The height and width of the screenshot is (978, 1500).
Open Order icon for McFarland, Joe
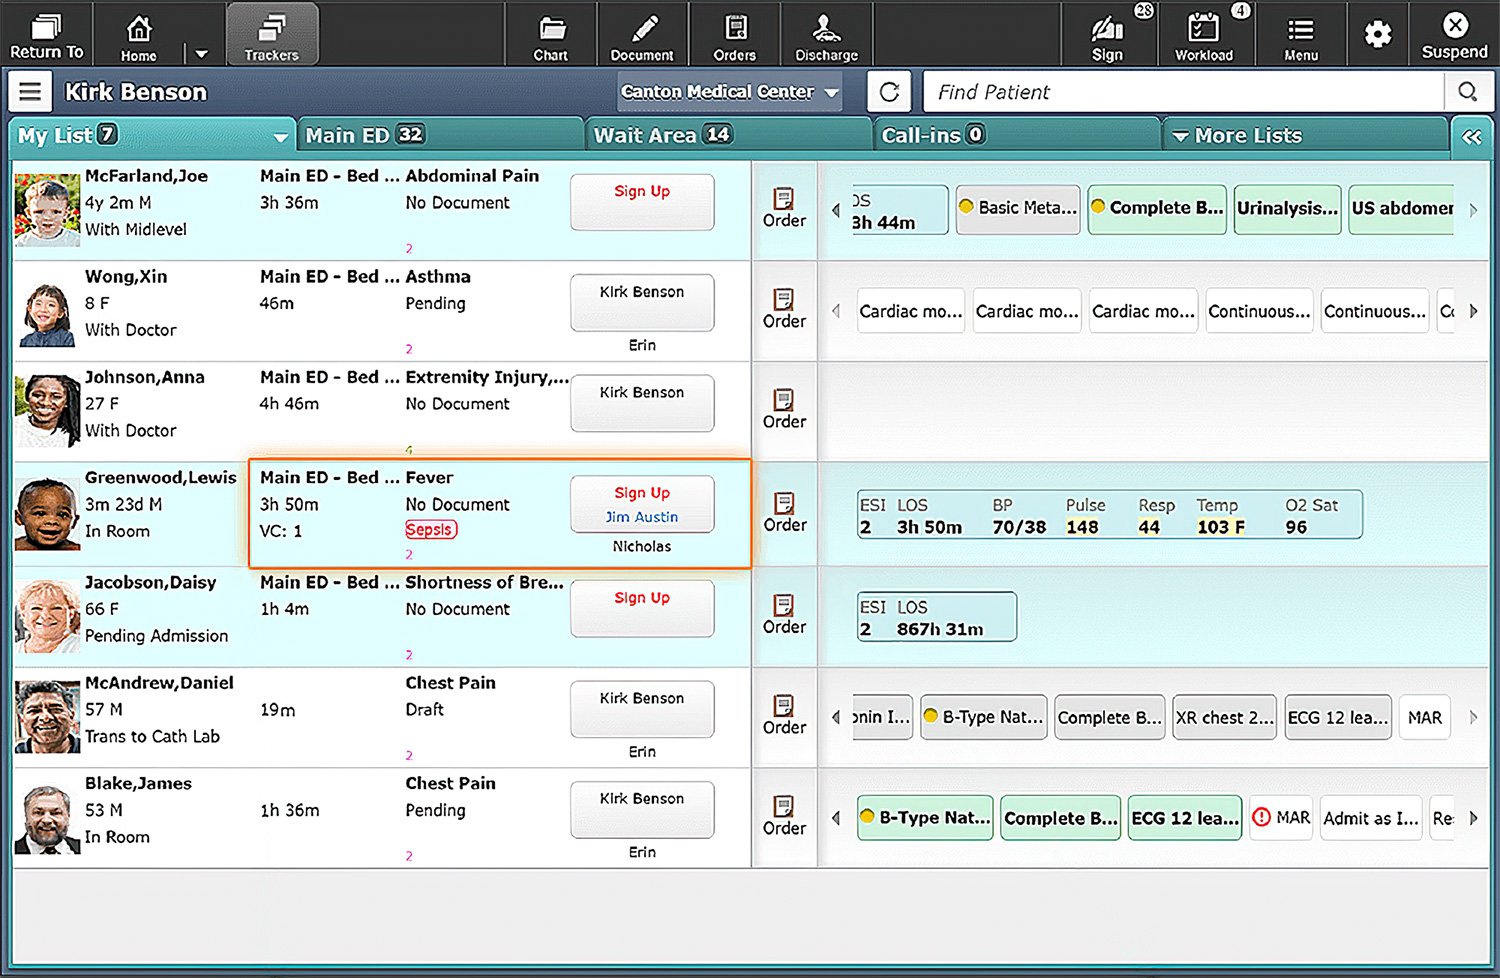pyautogui.click(x=784, y=208)
